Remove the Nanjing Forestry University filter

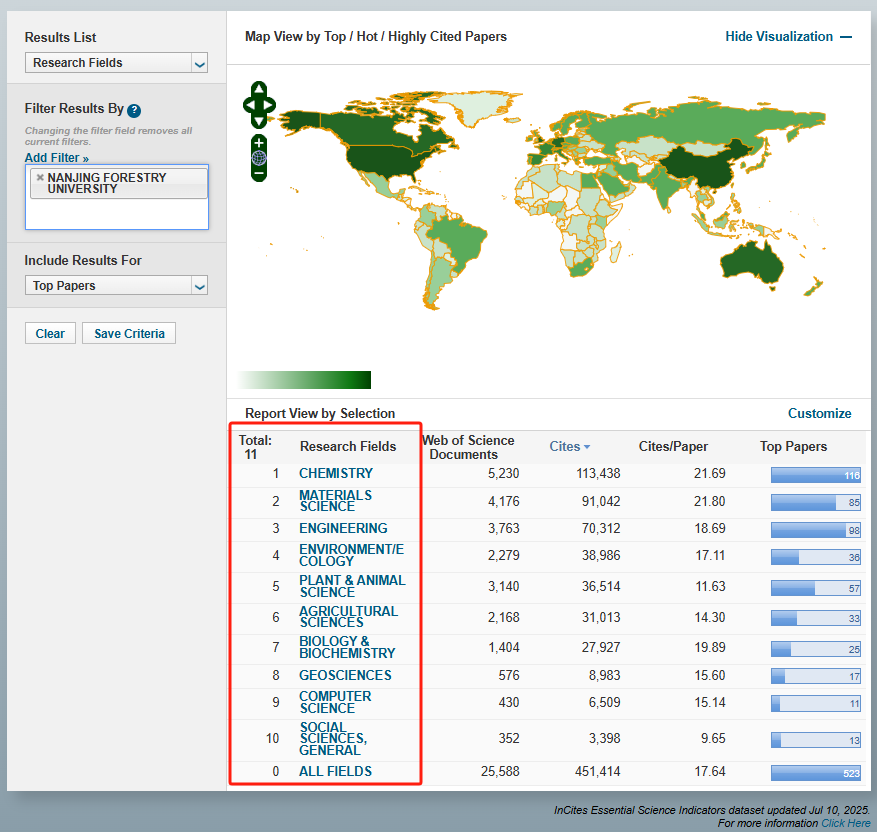click(x=40, y=177)
